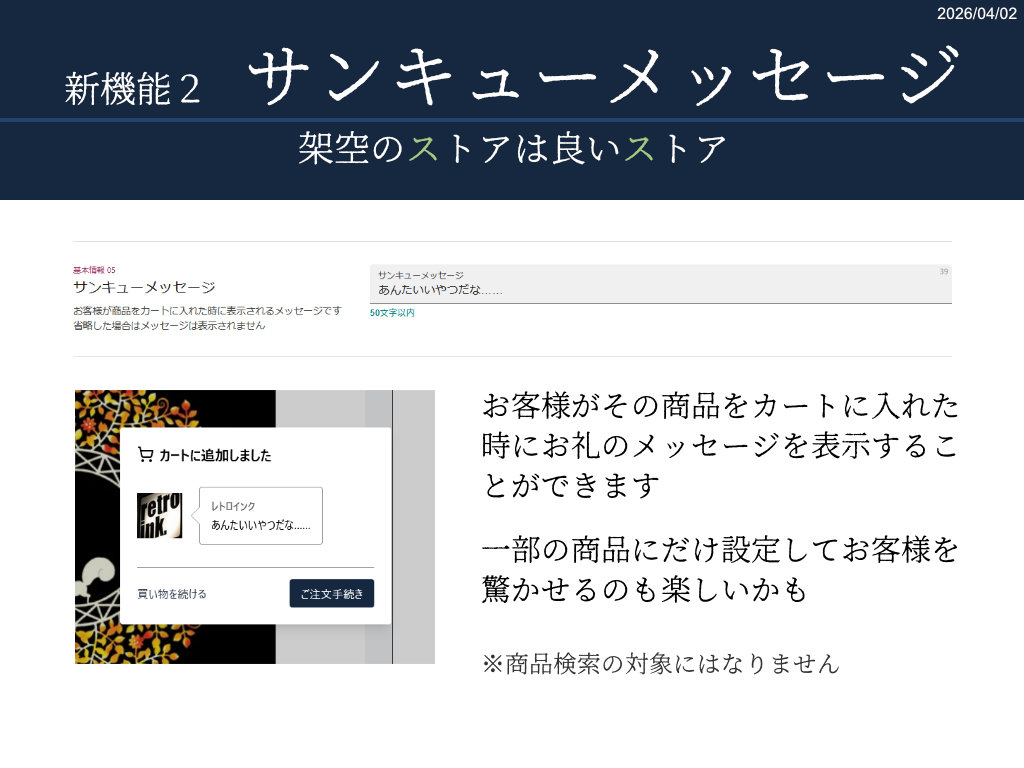Open the 買い物を続ける link
Viewport: 1024px width, 768px height.
coord(172,593)
